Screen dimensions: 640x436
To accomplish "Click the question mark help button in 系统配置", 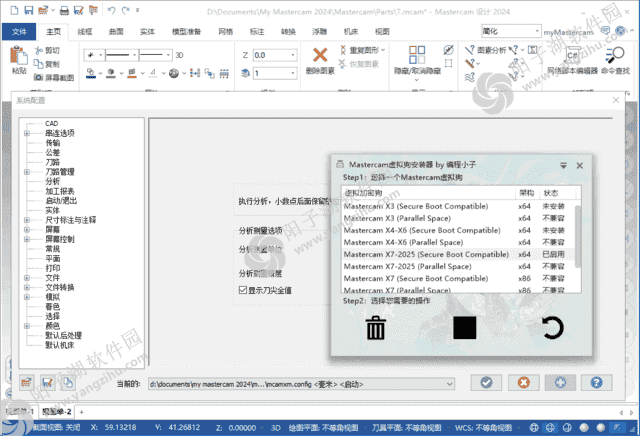I will click(x=597, y=383).
